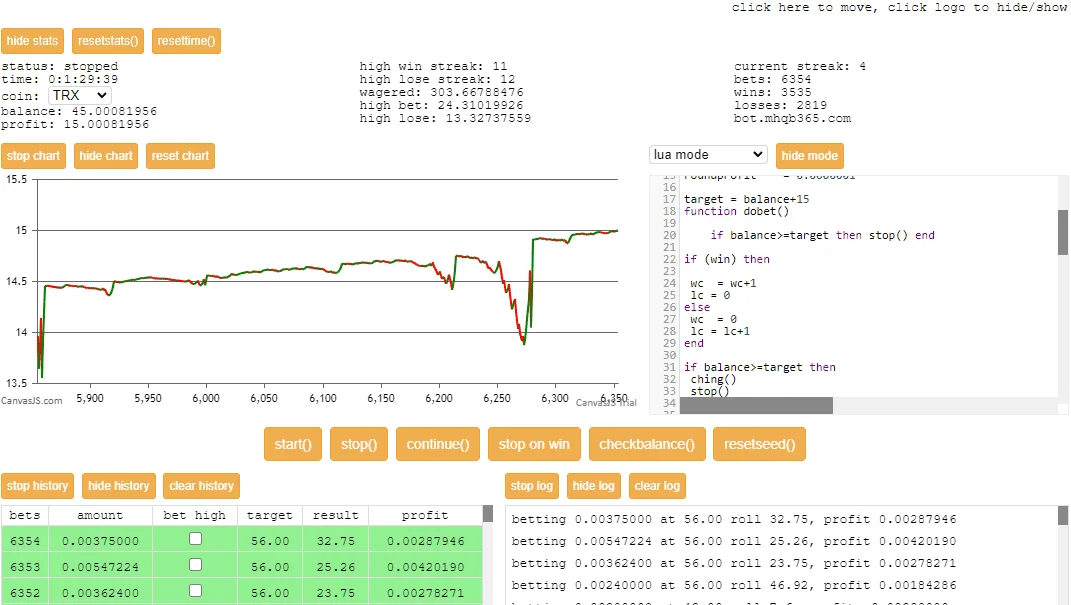Open the lua mode dropdown

pyautogui.click(x=708, y=155)
